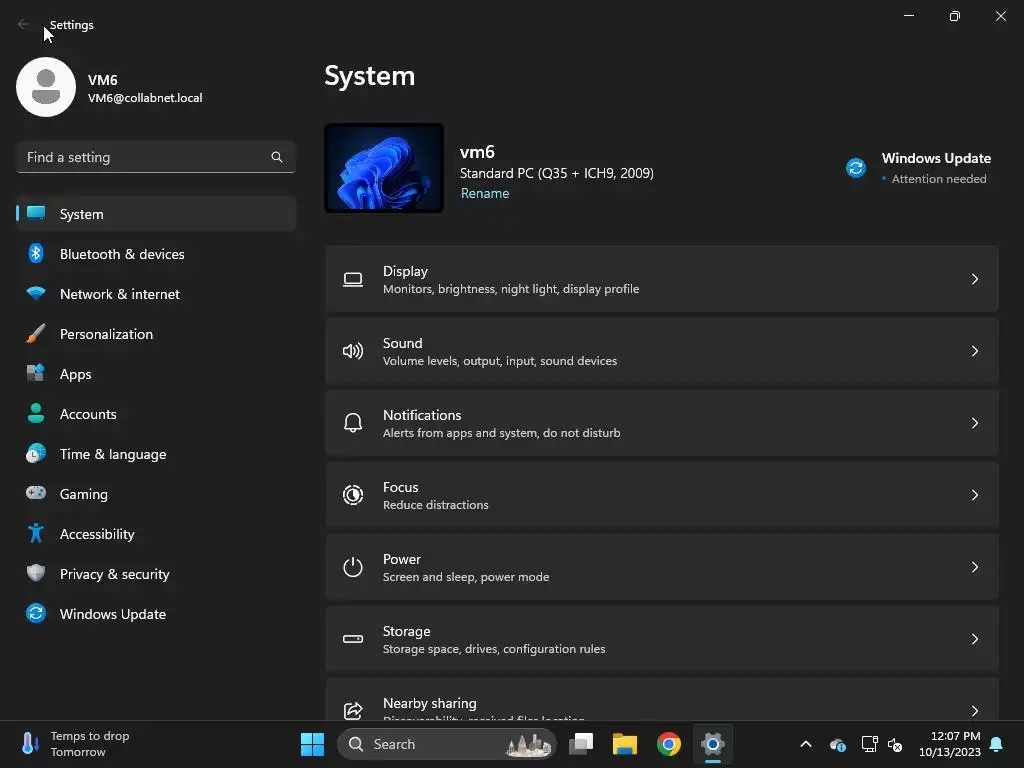Open the Focus settings chevron
This screenshot has height=768, width=1024.
974,495
